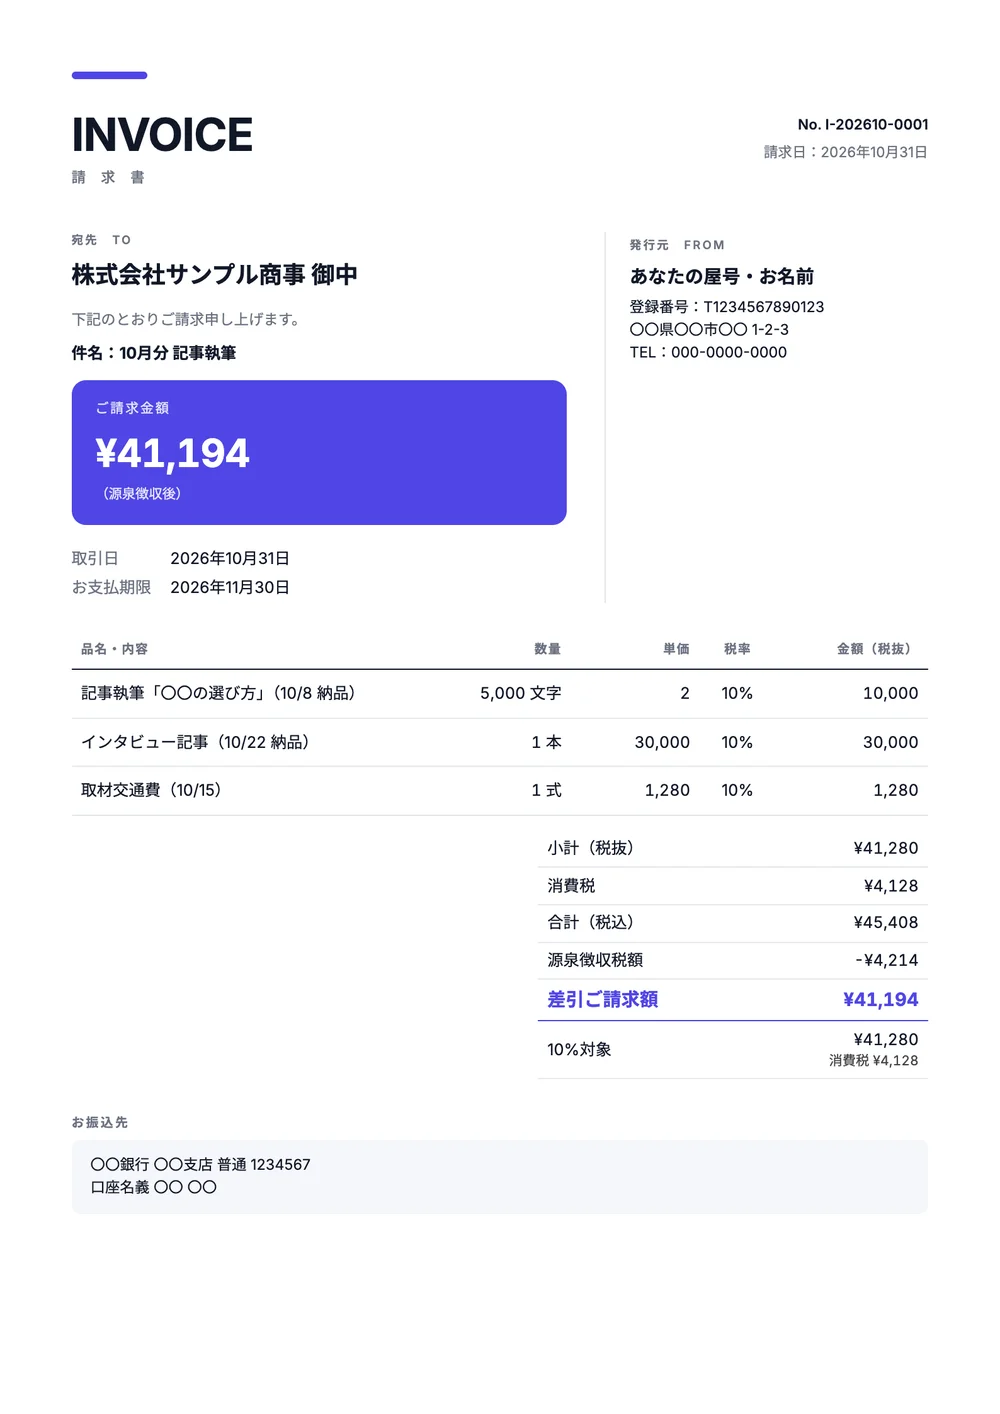Image resolution: width=1000 pixels, height=1414 pixels.
Task: Select ¥41,280 in the 10%対象 row
Action: tap(886, 1040)
